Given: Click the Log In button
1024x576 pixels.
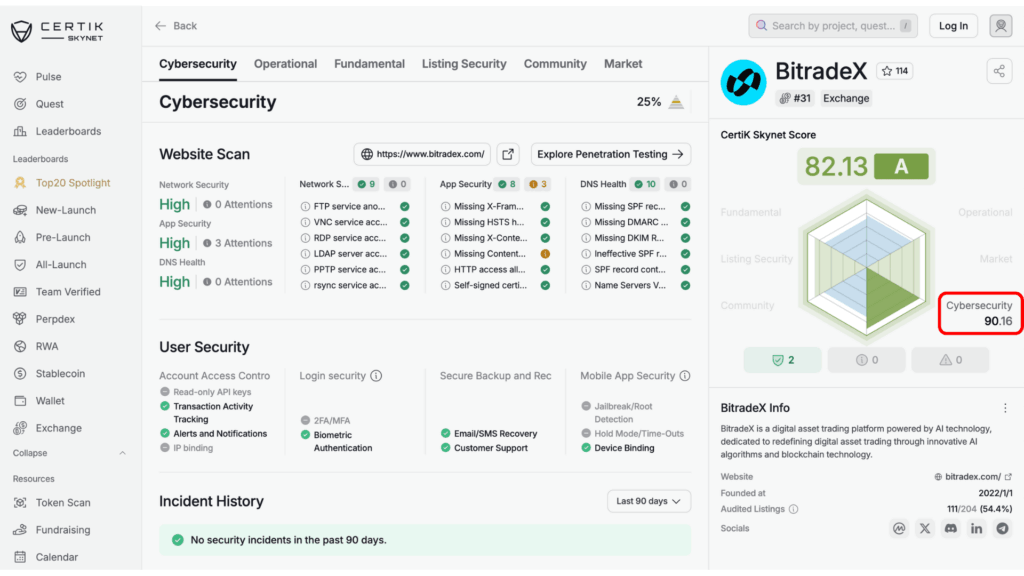Looking at the screenshot, I should 953,26.
